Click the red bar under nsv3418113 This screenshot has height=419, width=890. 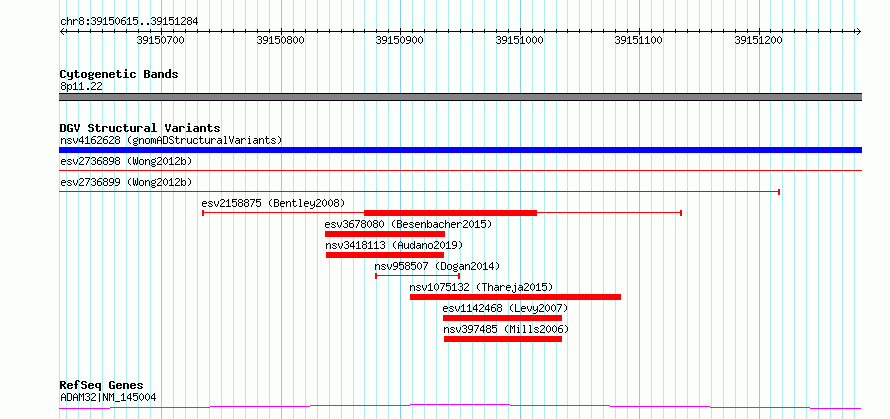(x=385, y=255)
